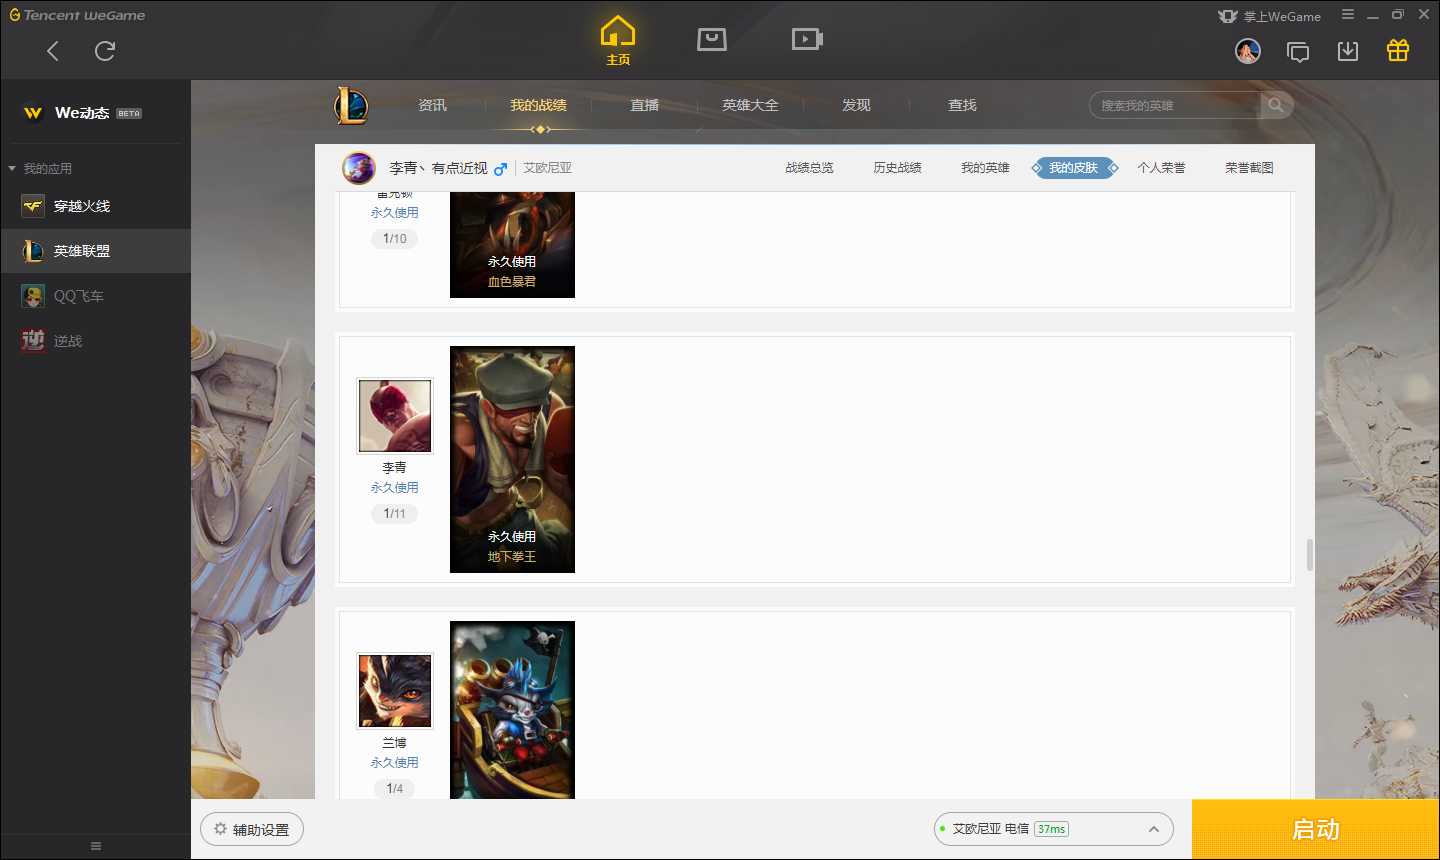The width and height of the screenshot is (1440, 860).
Task: Expand the 艾欧尼亚 电信 server dropdown
Action: coord(1054,829)
